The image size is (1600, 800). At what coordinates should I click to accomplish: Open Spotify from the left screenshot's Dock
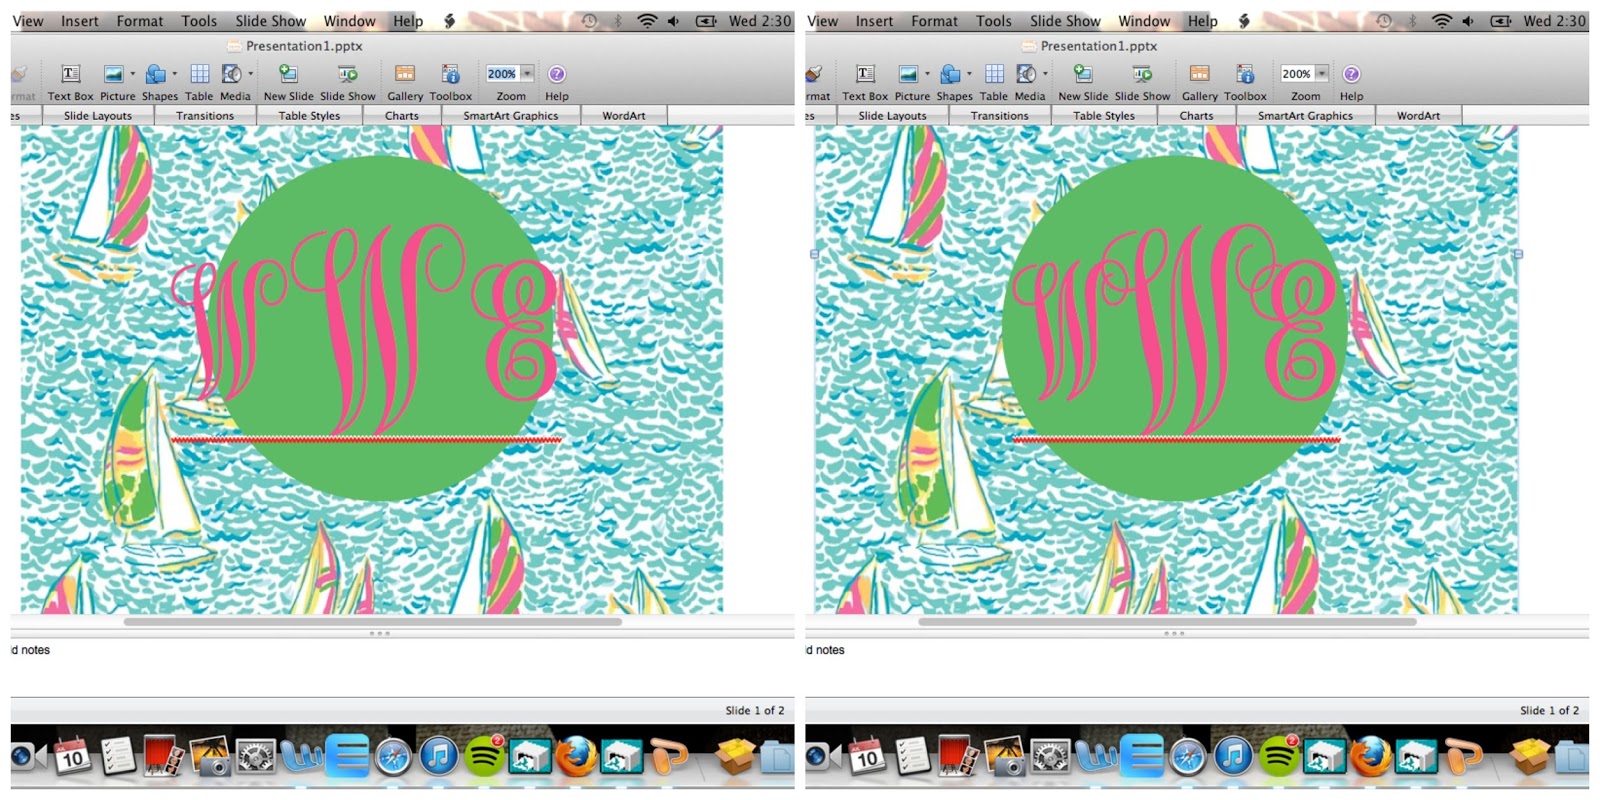coord(485,756)
